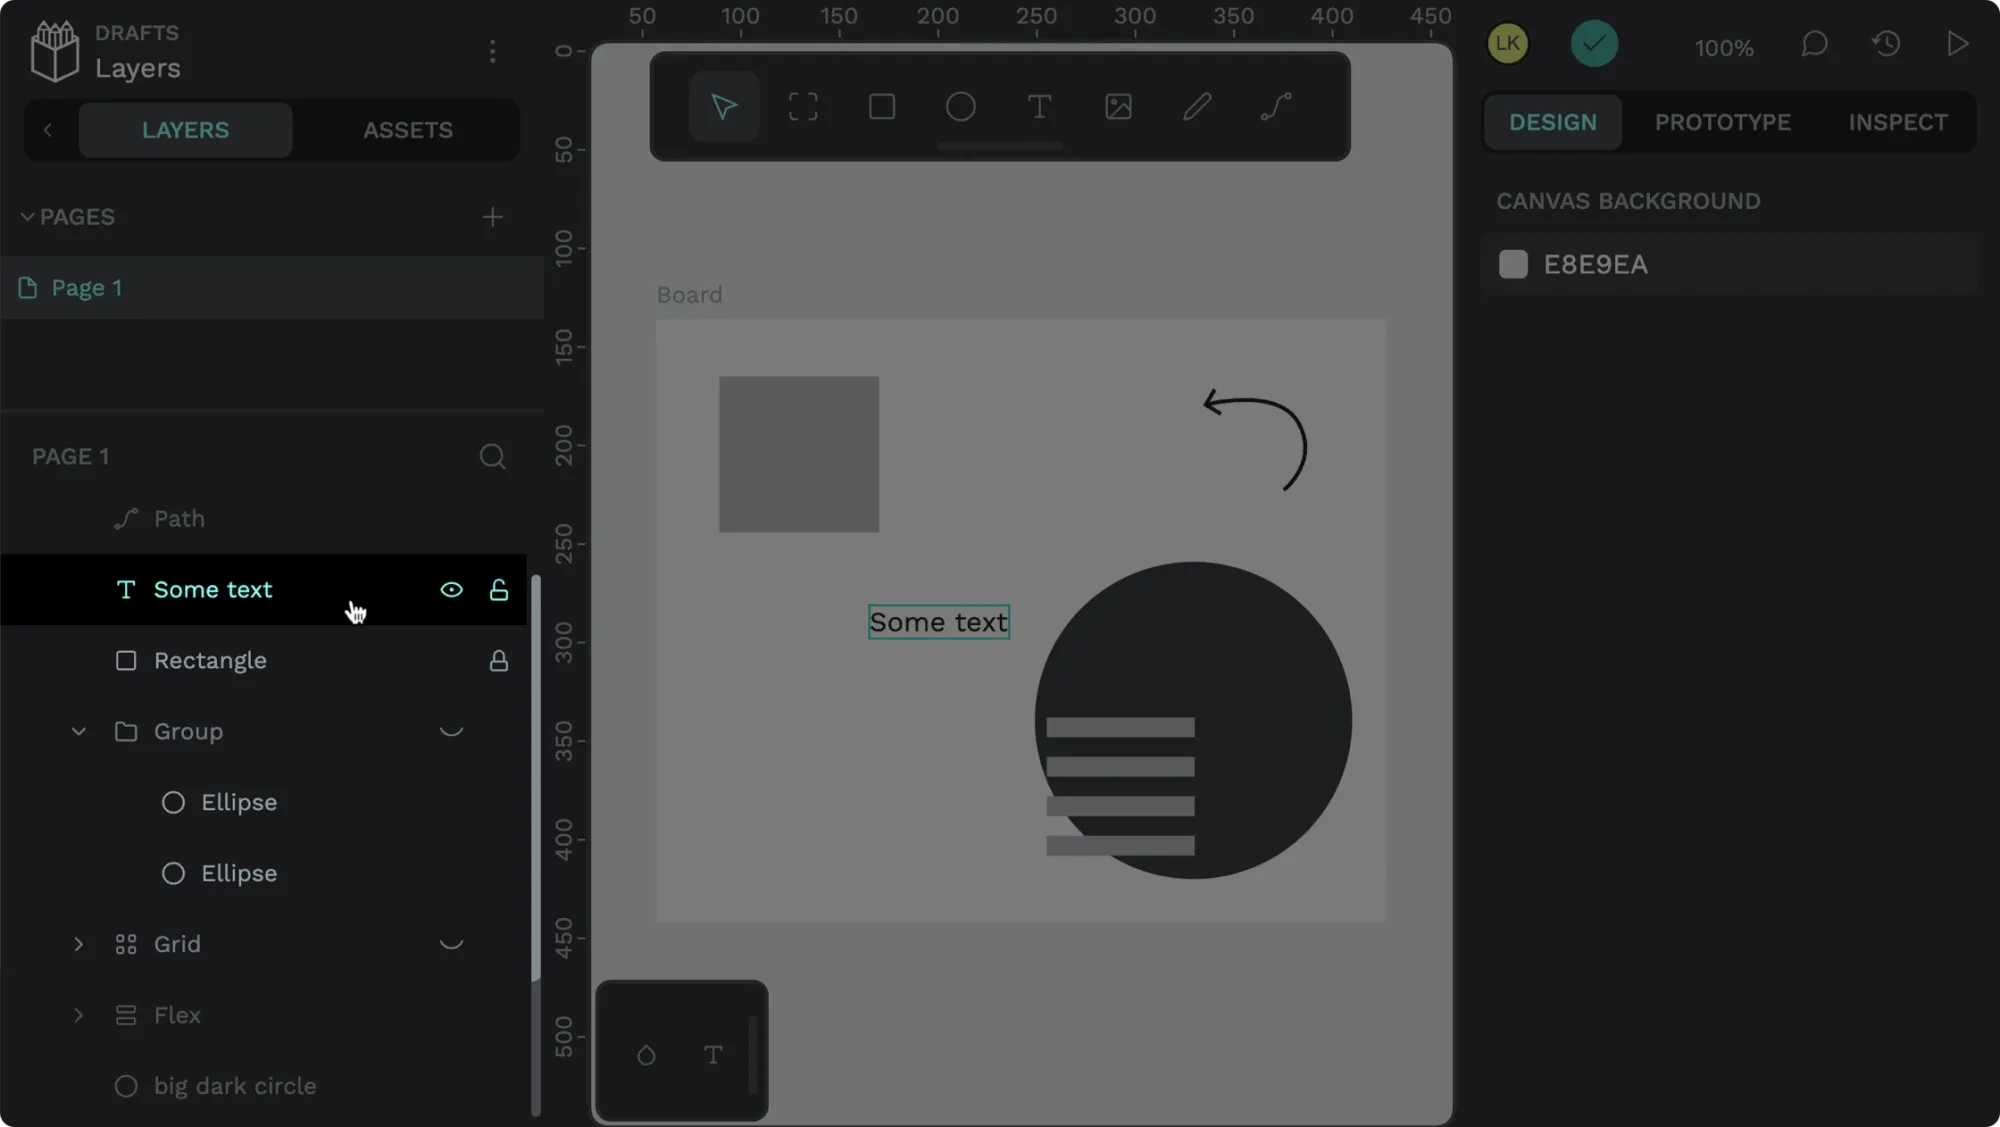Add a new page

(x=492, y=216)
